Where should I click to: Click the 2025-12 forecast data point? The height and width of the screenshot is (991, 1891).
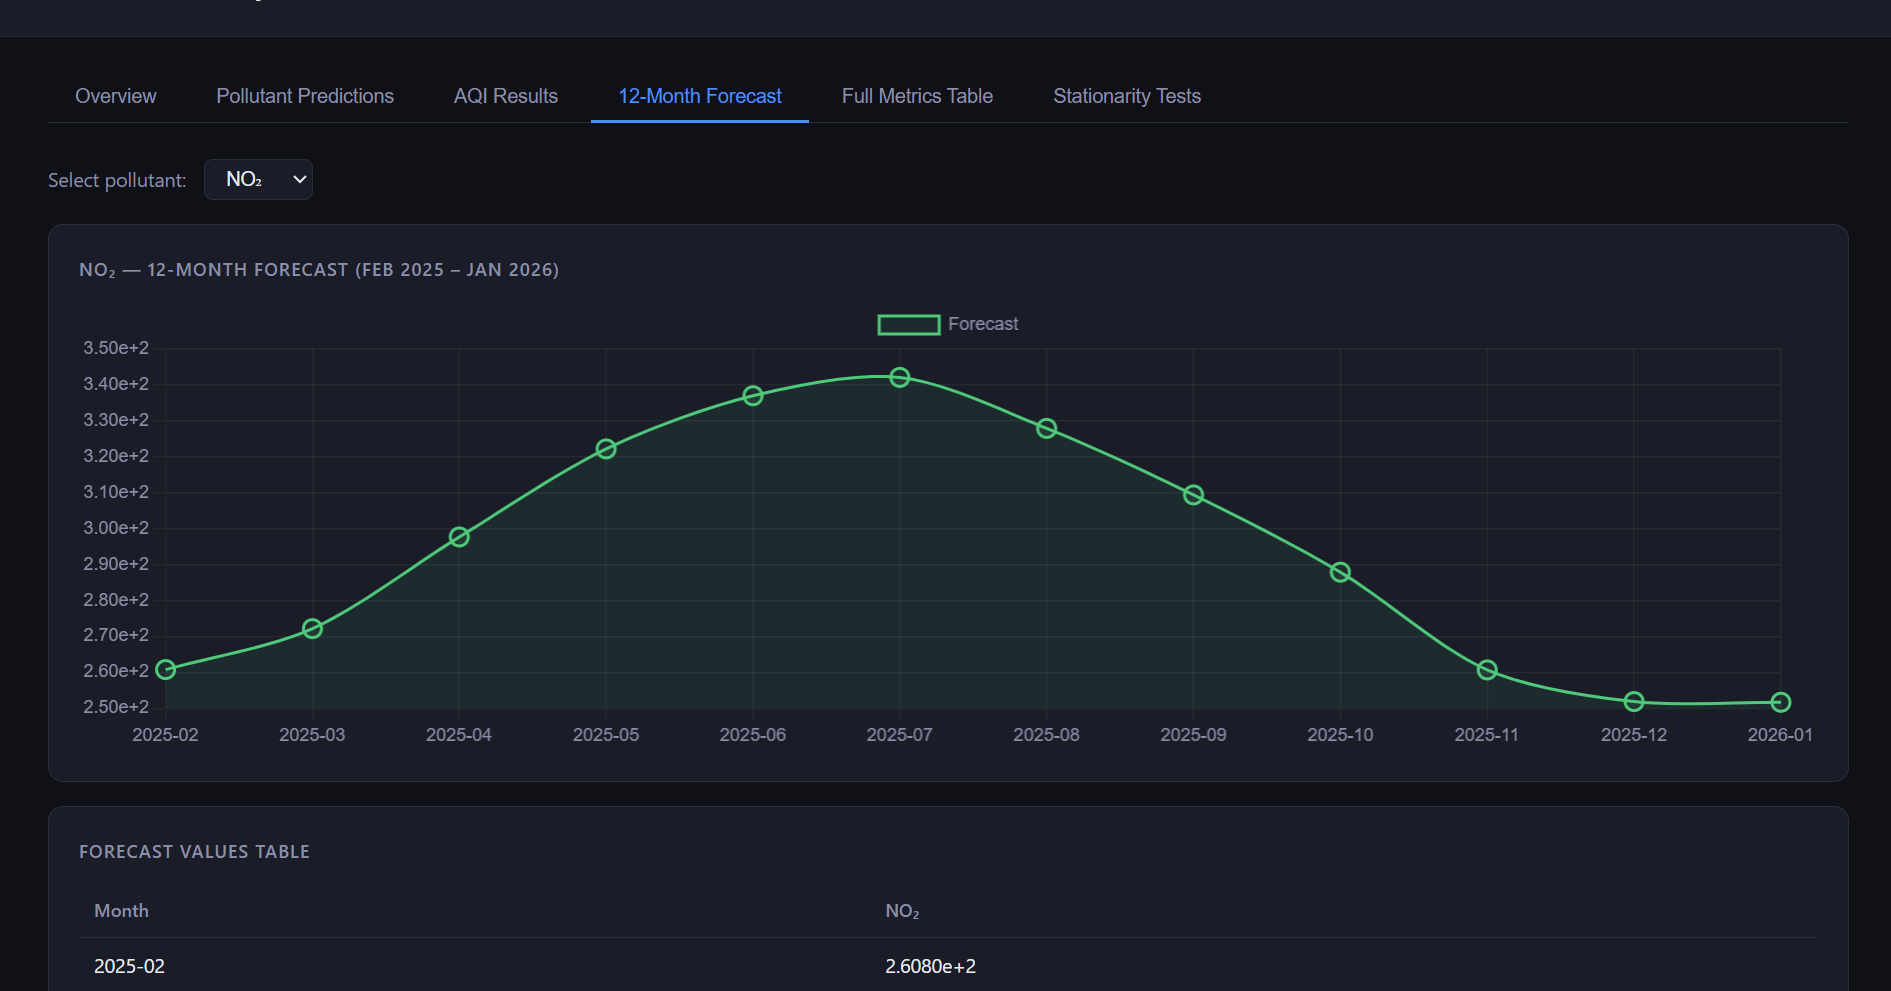click(x=1634, y=702)
